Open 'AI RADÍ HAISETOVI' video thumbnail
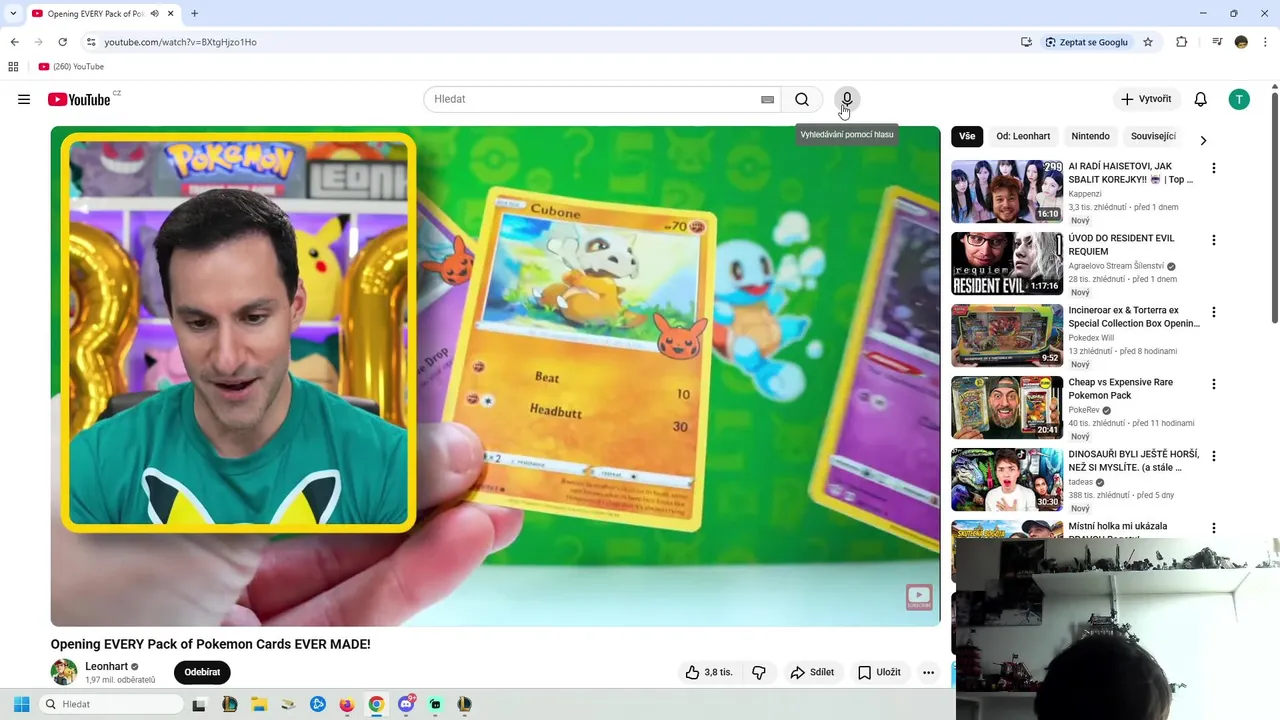Viewport: 1280px width, 720px height. (1007, 191)
